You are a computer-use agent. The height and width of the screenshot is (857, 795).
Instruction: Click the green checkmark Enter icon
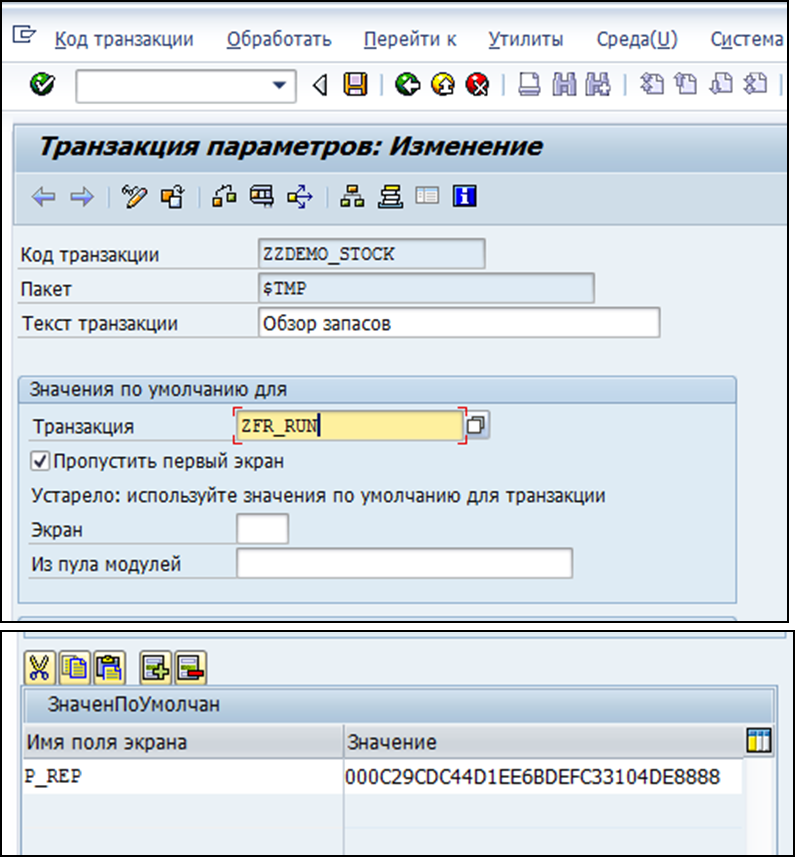tap(42, 85)
